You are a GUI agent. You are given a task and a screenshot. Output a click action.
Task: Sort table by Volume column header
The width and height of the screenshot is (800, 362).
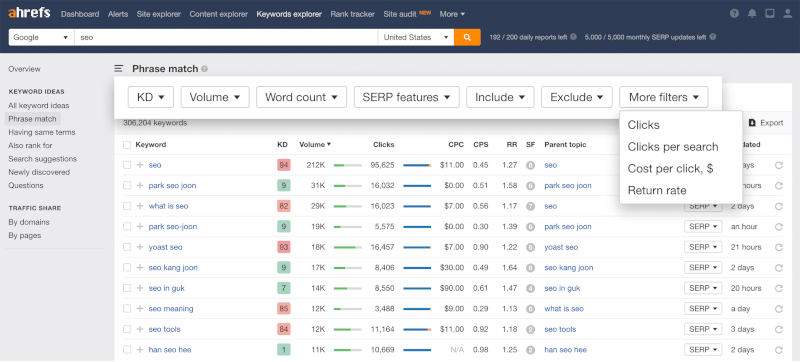point(315,145)
